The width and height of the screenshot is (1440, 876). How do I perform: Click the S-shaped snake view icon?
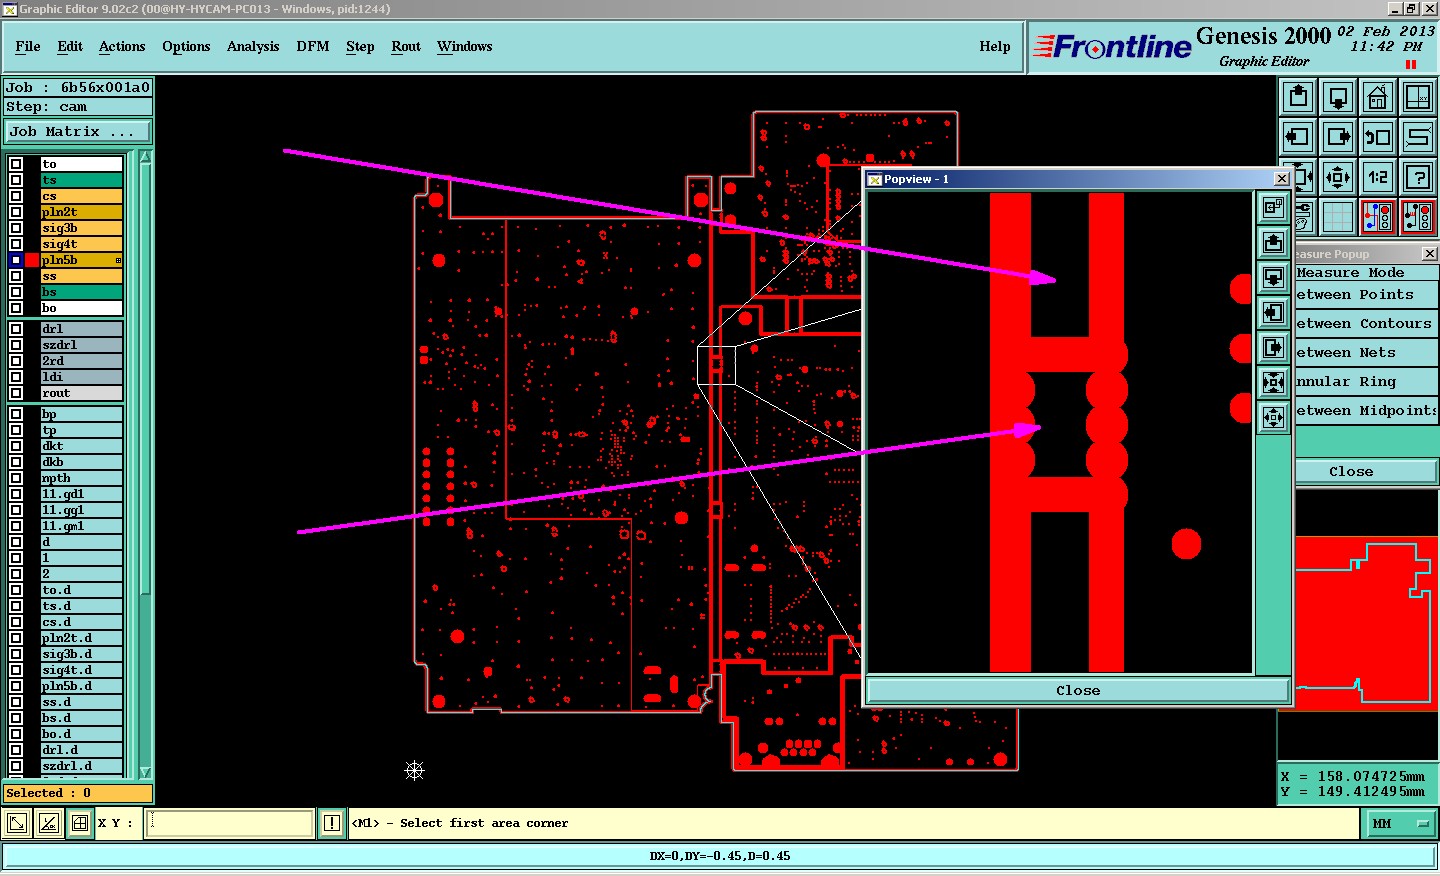1418,137
